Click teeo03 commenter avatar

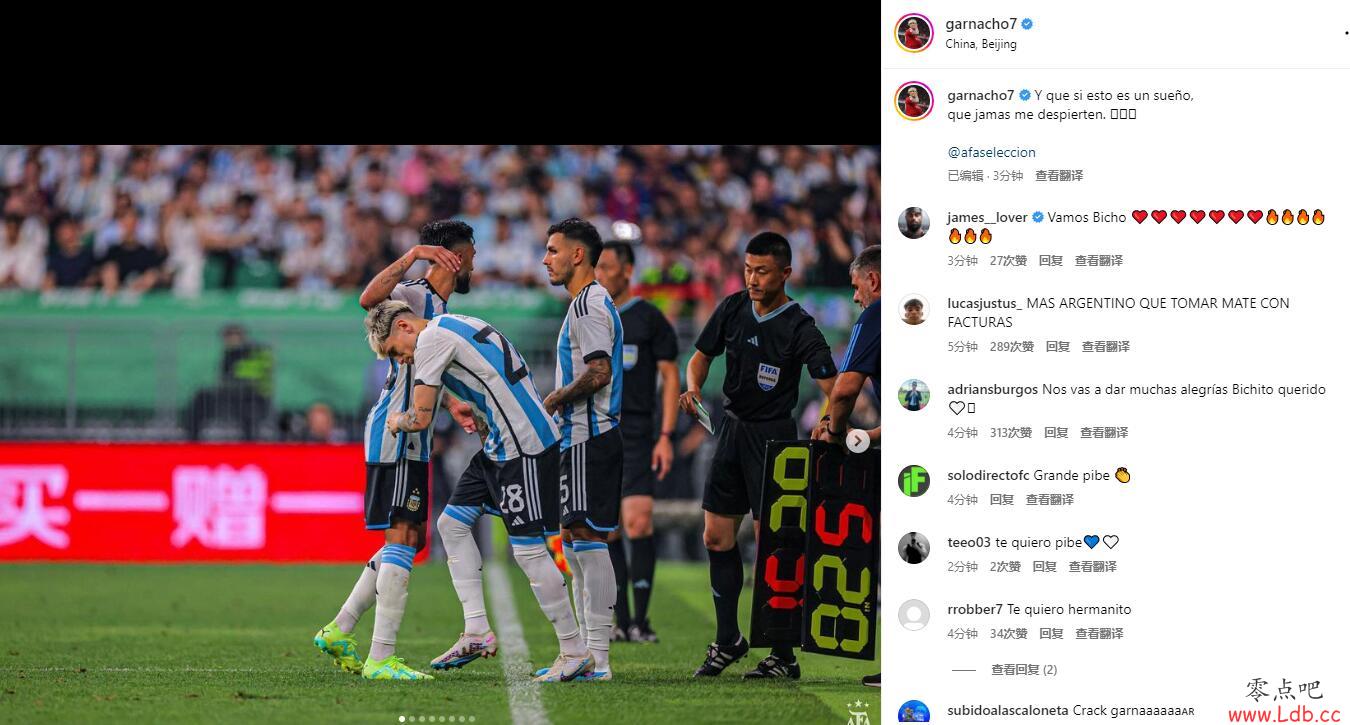913,548
